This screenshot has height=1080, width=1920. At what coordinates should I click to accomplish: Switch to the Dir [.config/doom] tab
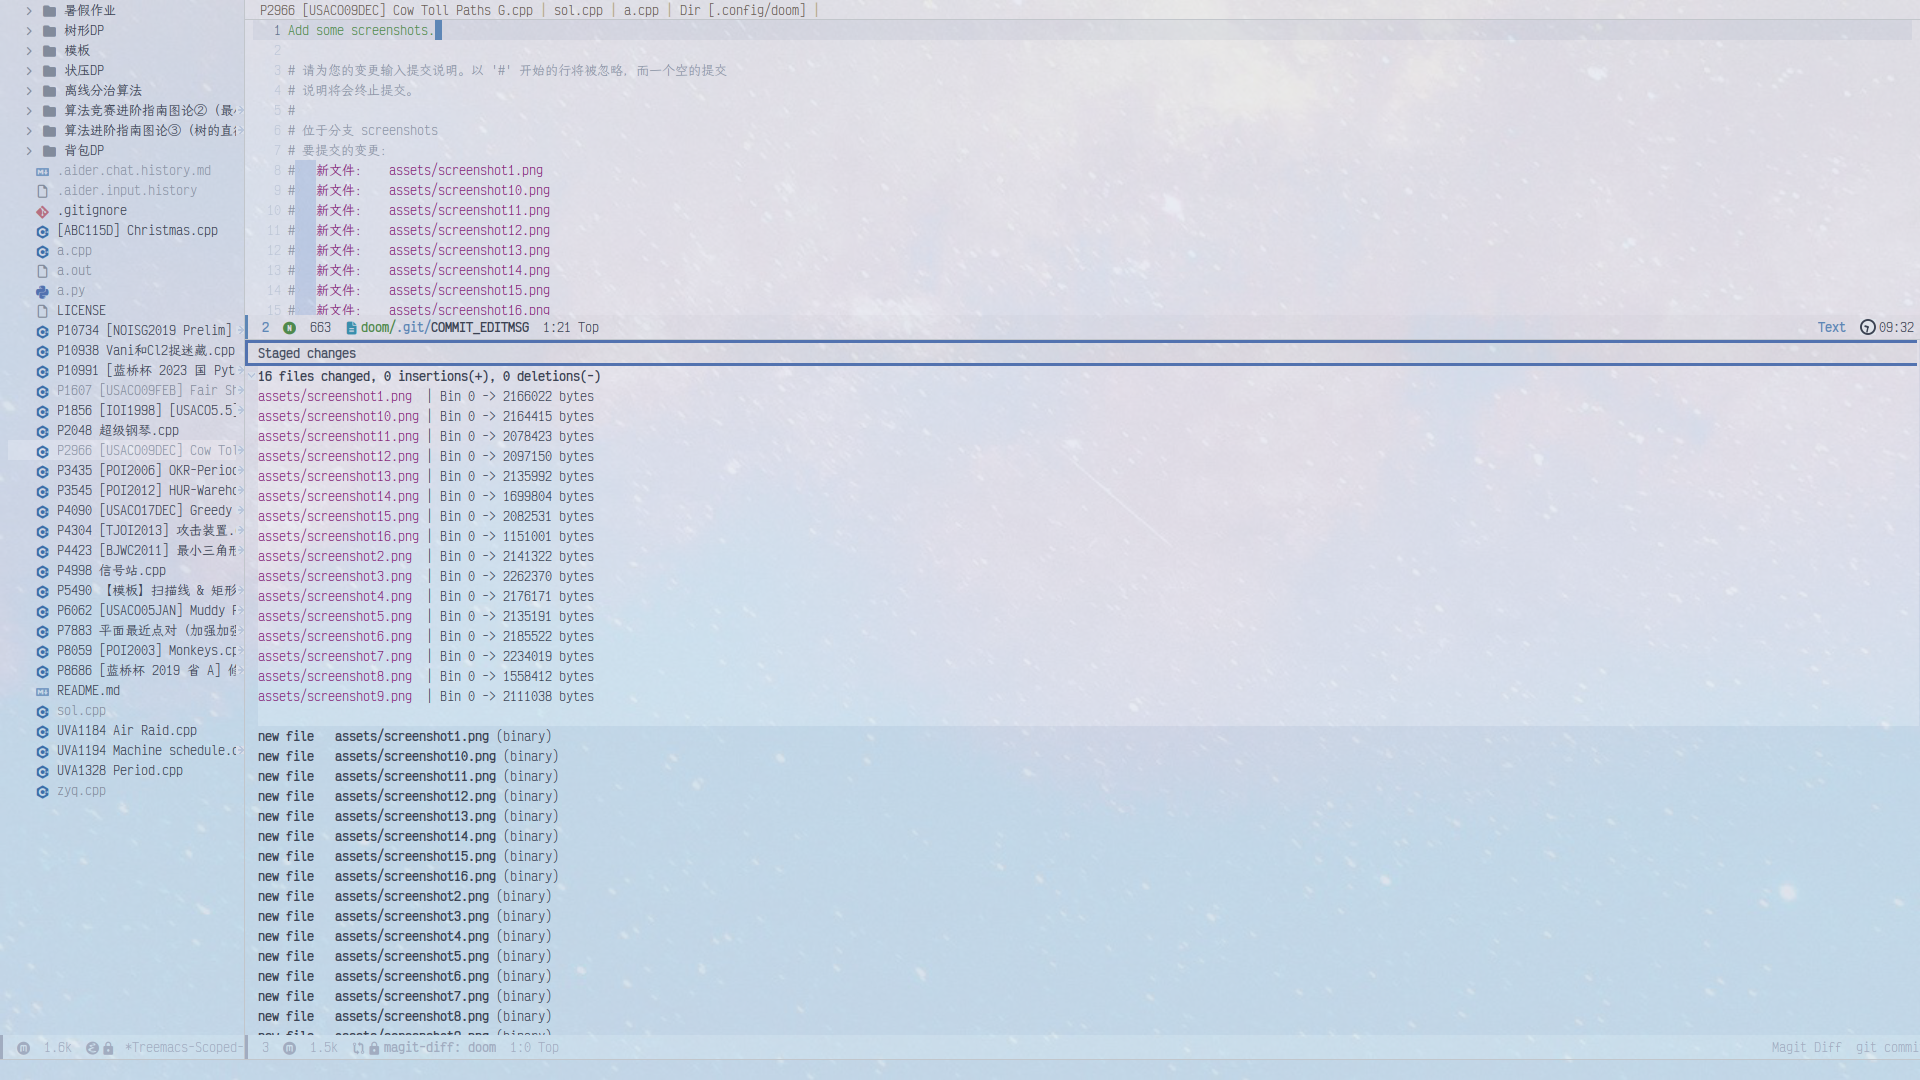click(742, 10)
